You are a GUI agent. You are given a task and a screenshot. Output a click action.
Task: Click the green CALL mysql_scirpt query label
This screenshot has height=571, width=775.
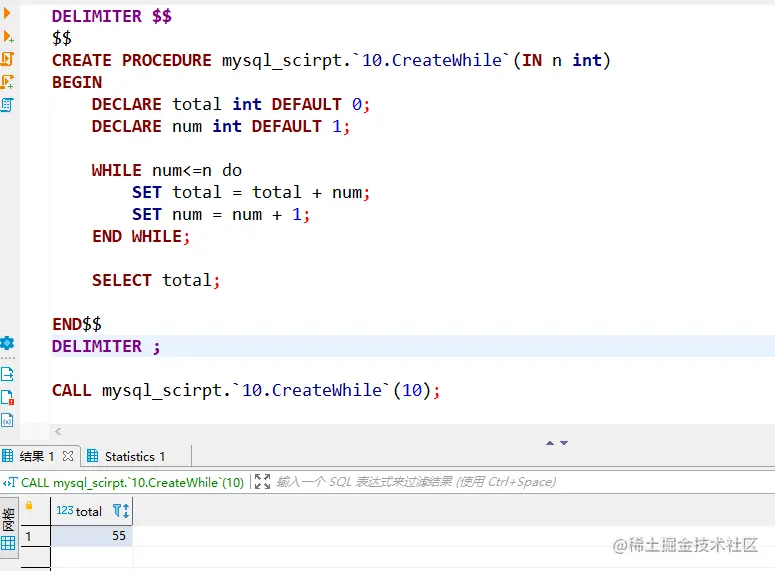pyautogui.click(x=132, y=482)
